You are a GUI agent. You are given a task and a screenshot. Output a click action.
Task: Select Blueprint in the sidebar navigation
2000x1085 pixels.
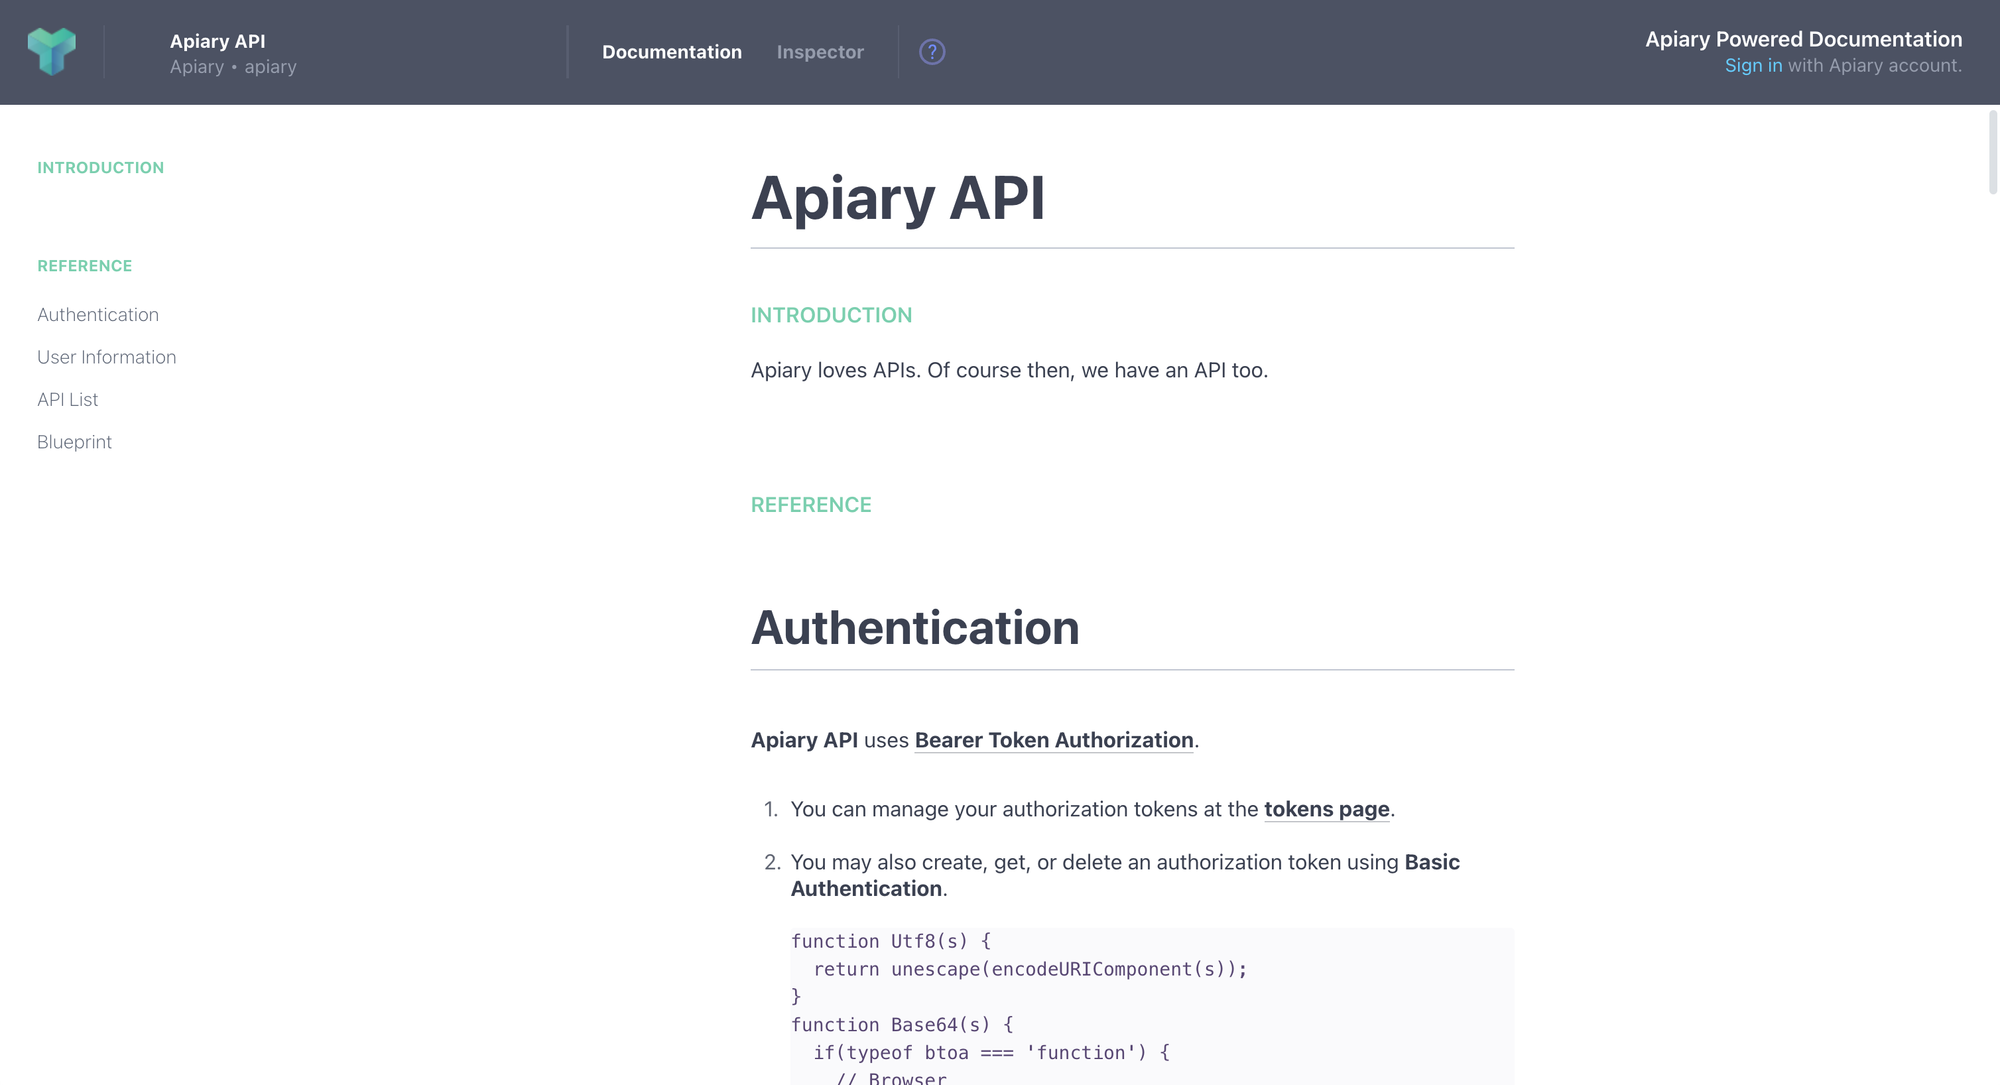tap(74, 441)
